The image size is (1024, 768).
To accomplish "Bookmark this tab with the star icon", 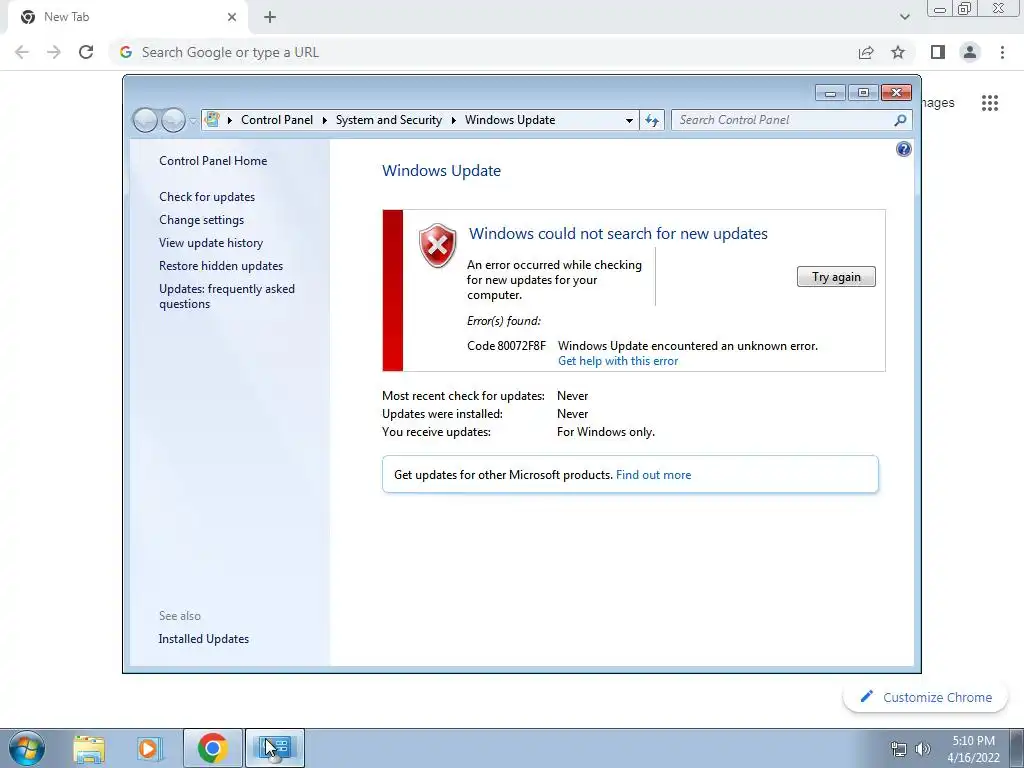I will coord(898,52).
